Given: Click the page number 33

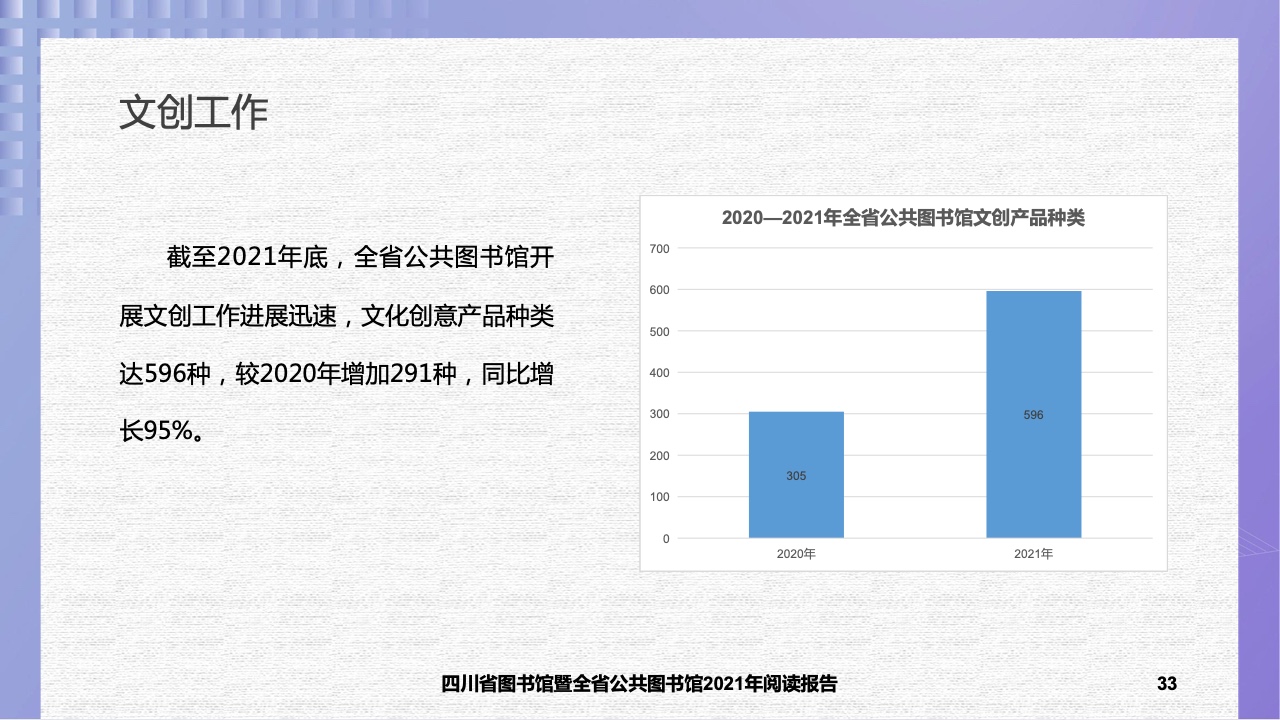Looking at the screenshot, I should 1166,684.
